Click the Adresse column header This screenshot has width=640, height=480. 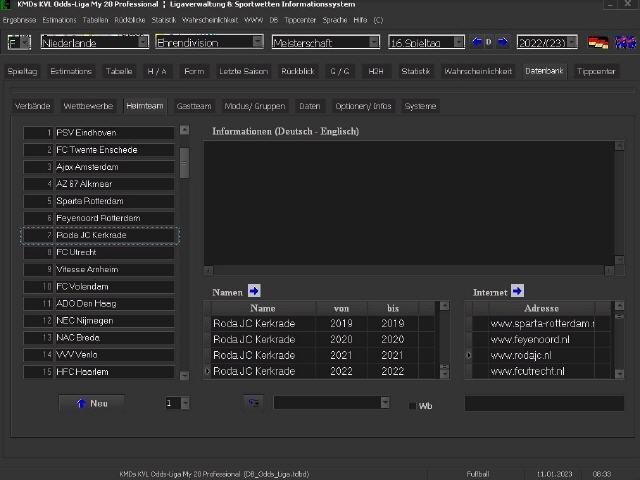[542, 308]
